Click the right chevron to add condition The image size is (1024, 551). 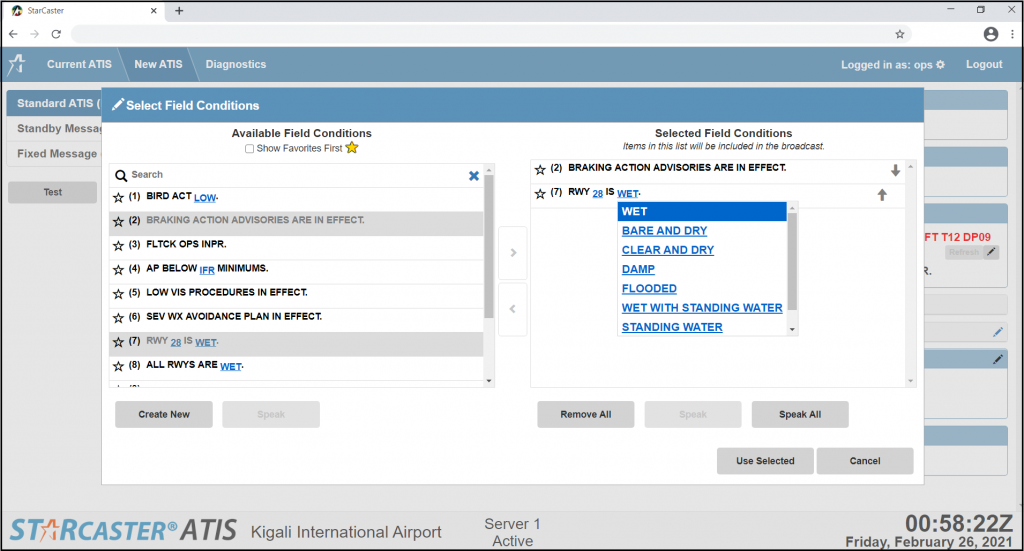[512, 253]
